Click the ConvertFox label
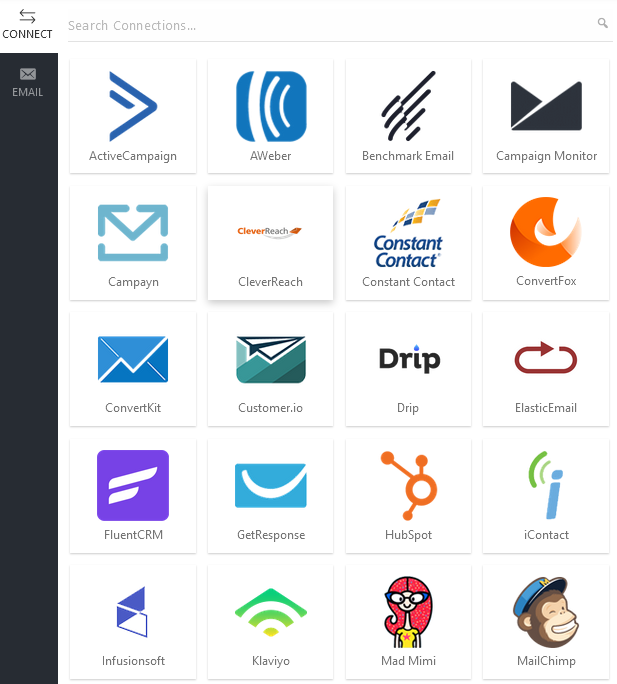Screen dimensions: 617x684 click(546, 280)
